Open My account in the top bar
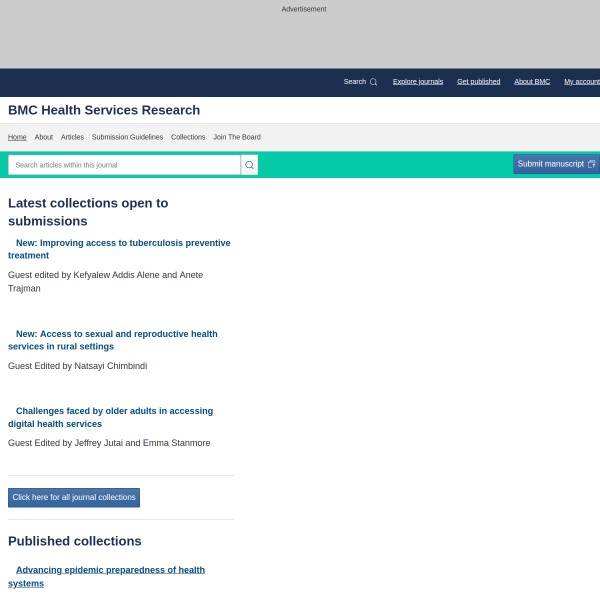The width and height of the screenshot is (600, 600). (x=581, y=81)
